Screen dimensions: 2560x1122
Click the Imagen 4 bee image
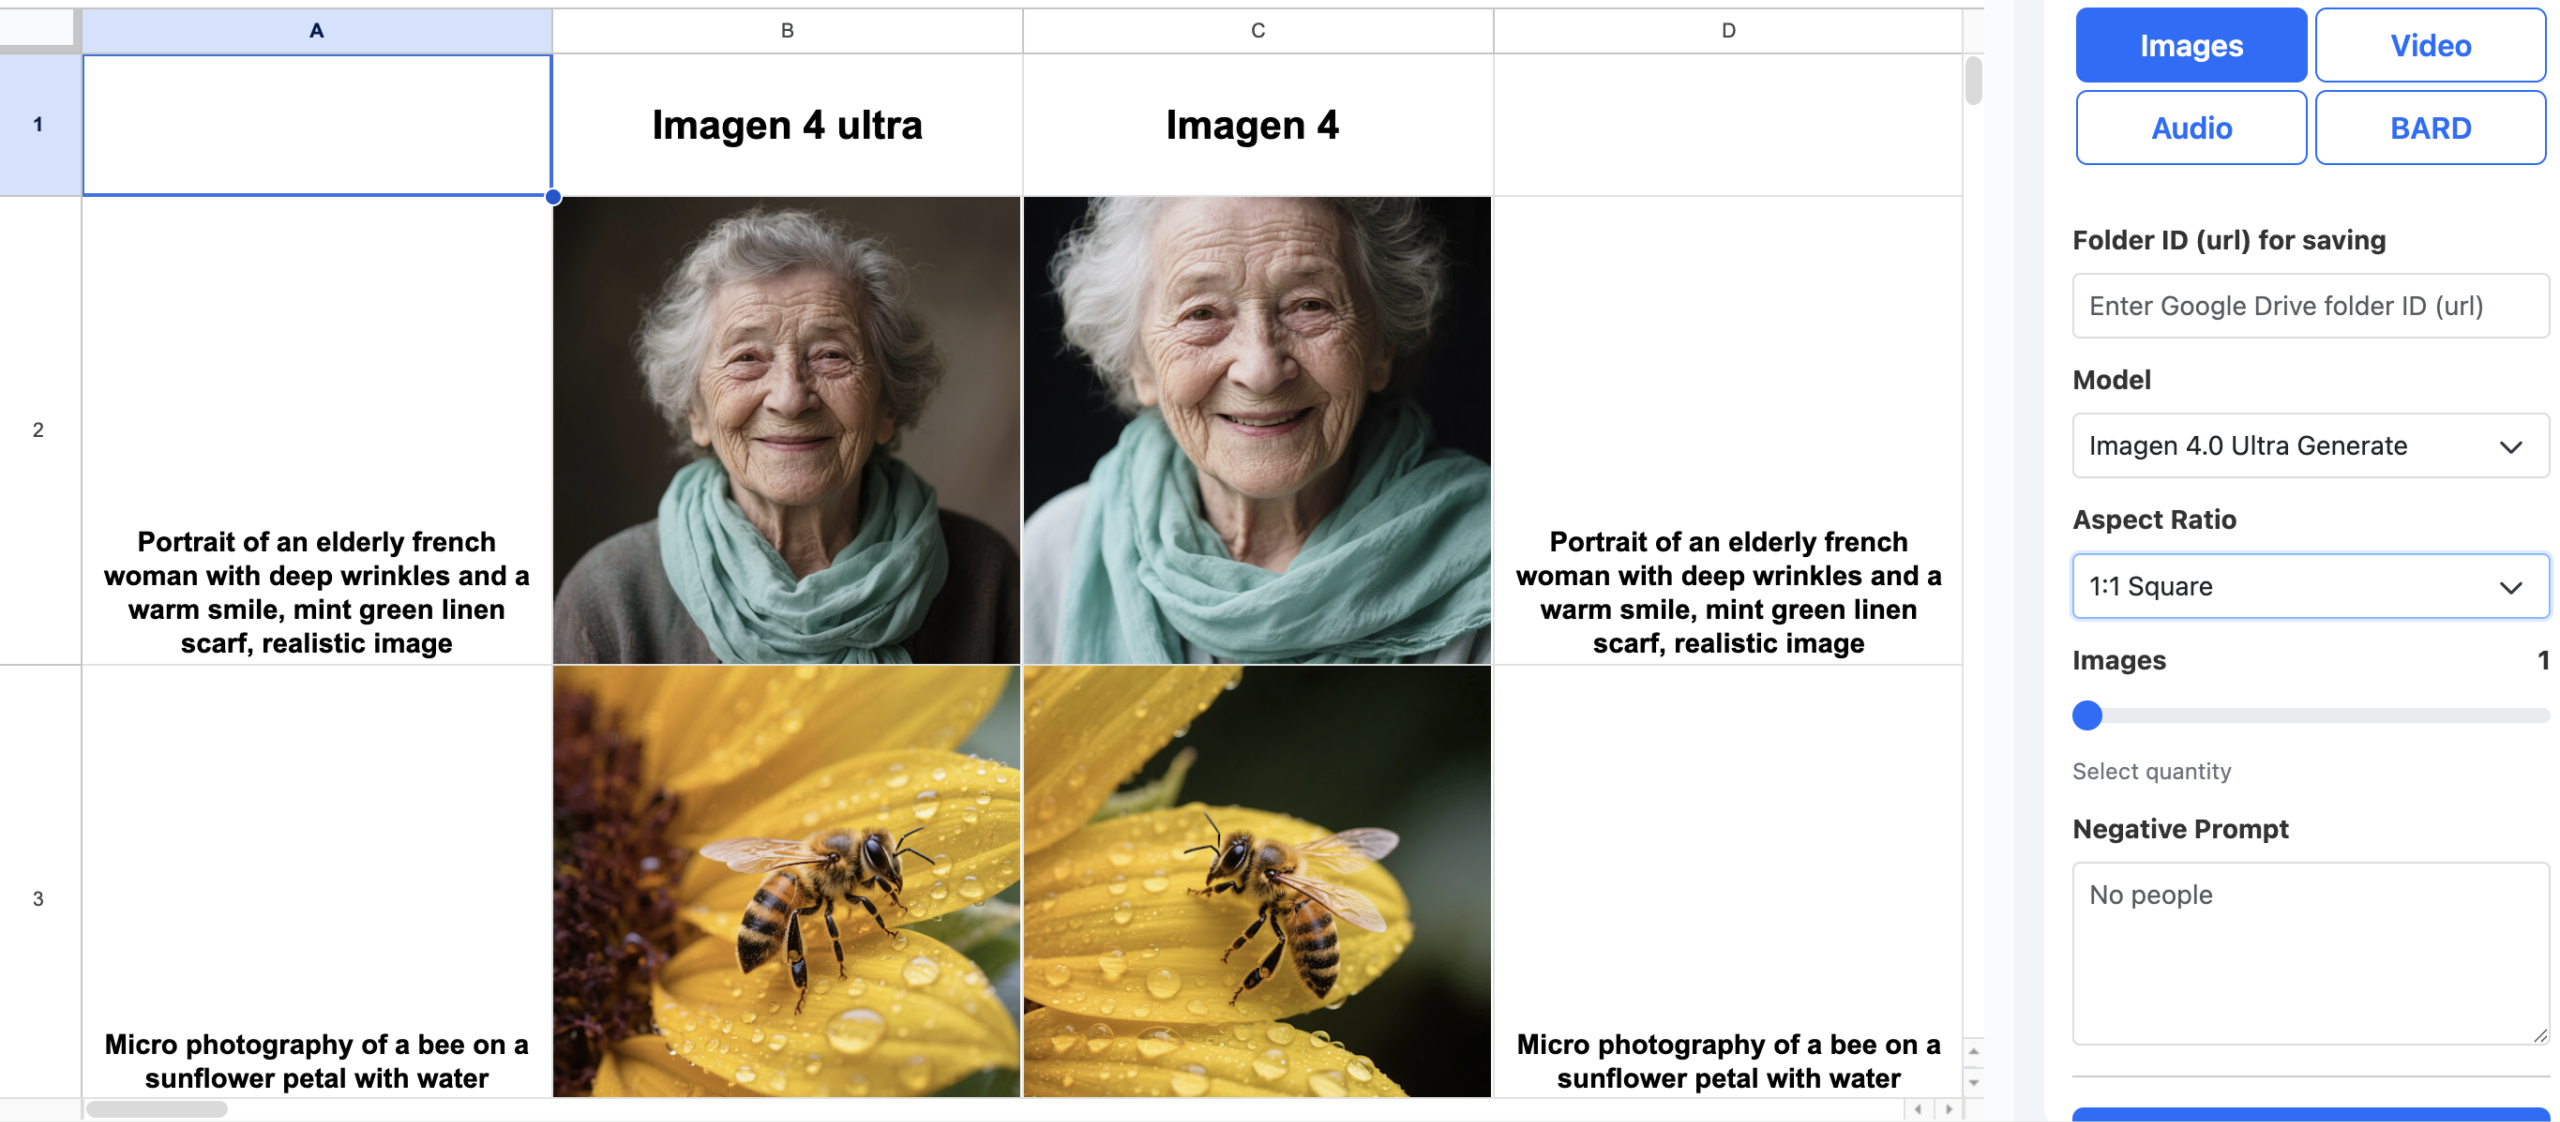click(1257, 882)
